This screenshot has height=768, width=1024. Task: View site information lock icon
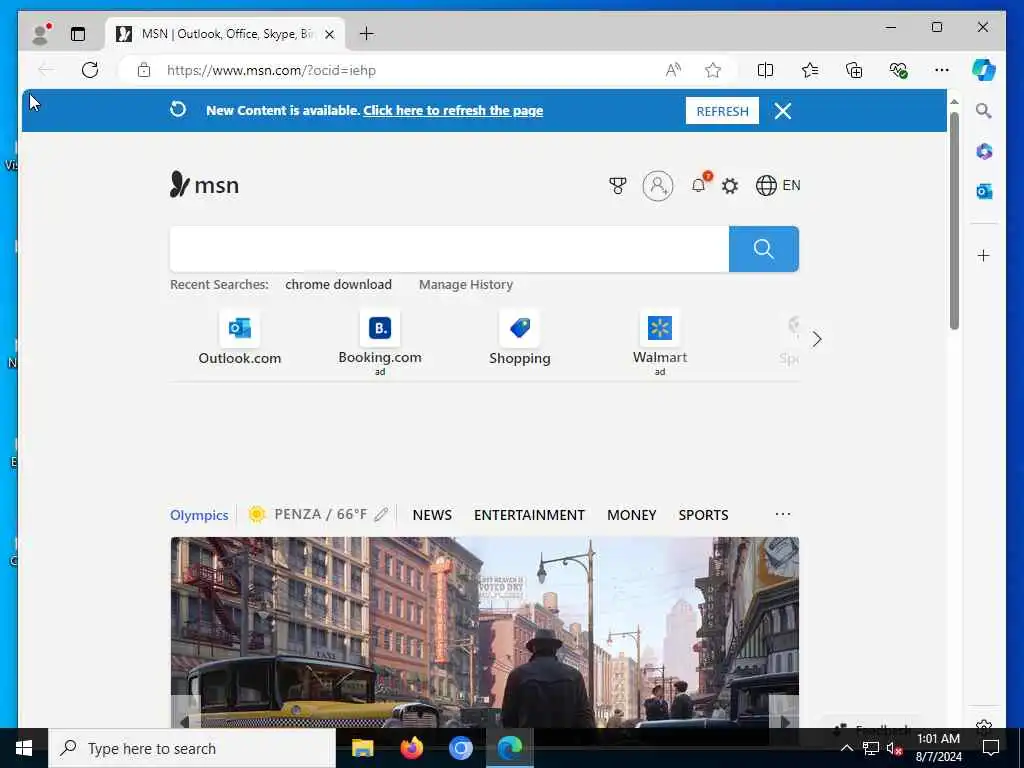point(144,70)
